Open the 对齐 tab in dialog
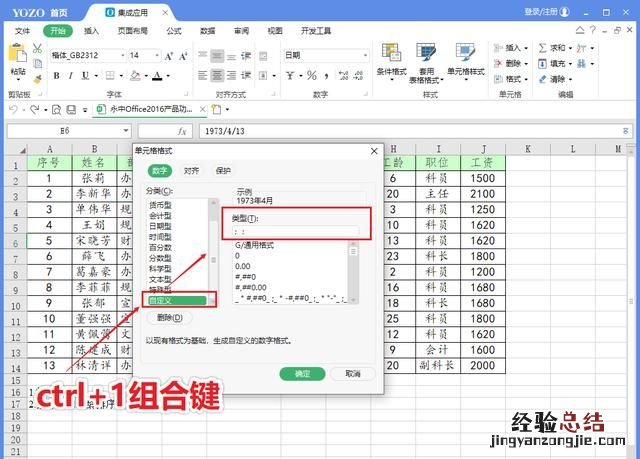Image resolution: width=640 pixels, height=459 pixels. [191, 171]
